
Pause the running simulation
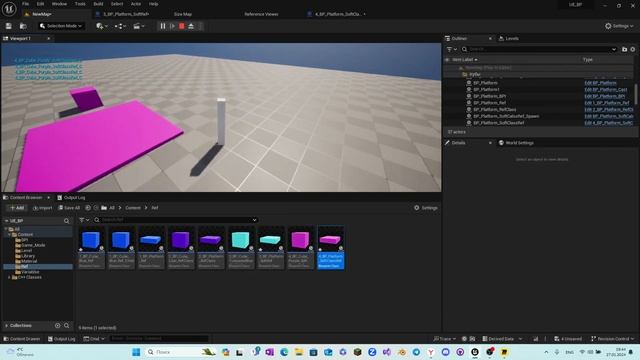163,26
